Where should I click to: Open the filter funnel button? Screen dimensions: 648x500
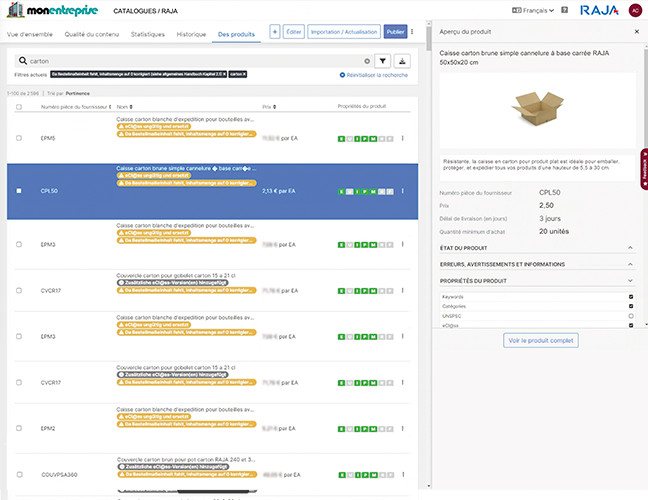click(x=383, y=61)
